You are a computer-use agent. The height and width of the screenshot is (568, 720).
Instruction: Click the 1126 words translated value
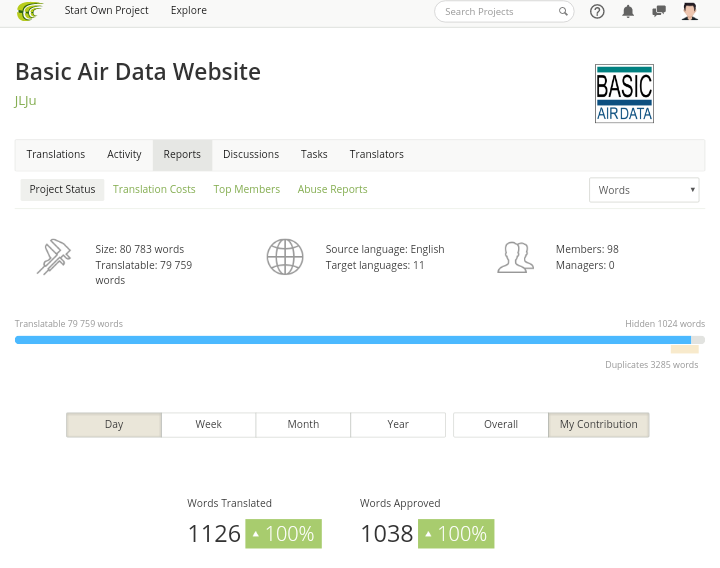click(x=214, y=534)
